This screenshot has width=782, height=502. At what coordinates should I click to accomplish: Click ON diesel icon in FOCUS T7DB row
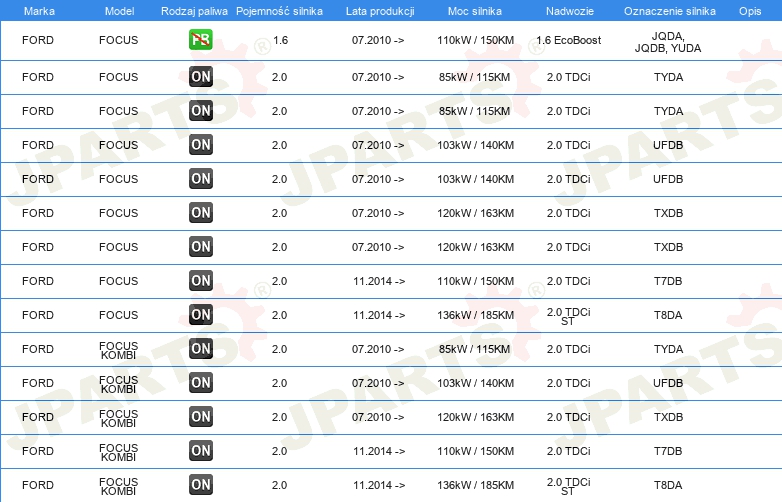coord(201,281)
